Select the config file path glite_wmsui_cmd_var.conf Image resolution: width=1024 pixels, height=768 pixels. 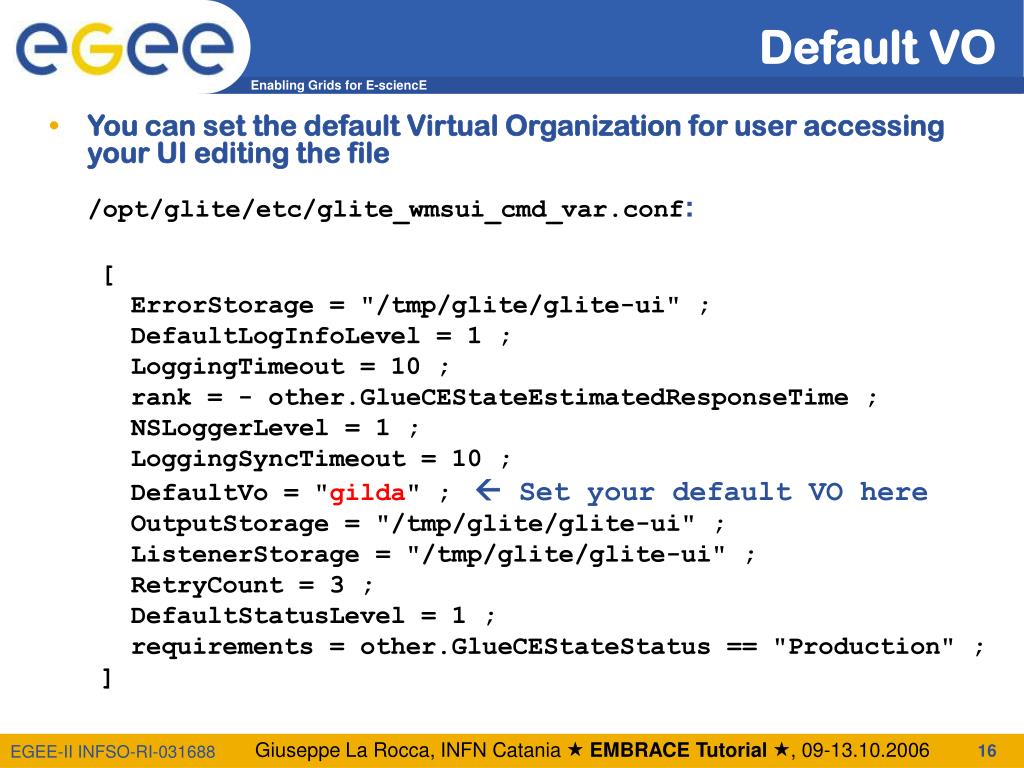pyautogui.click(x=391, y=210)
